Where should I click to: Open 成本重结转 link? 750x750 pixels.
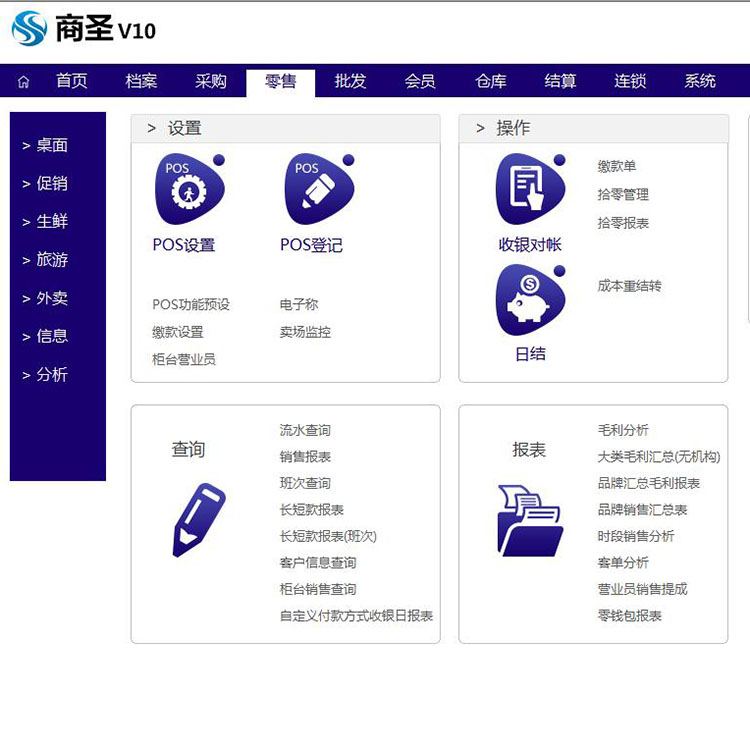click(x=629, y=286)
